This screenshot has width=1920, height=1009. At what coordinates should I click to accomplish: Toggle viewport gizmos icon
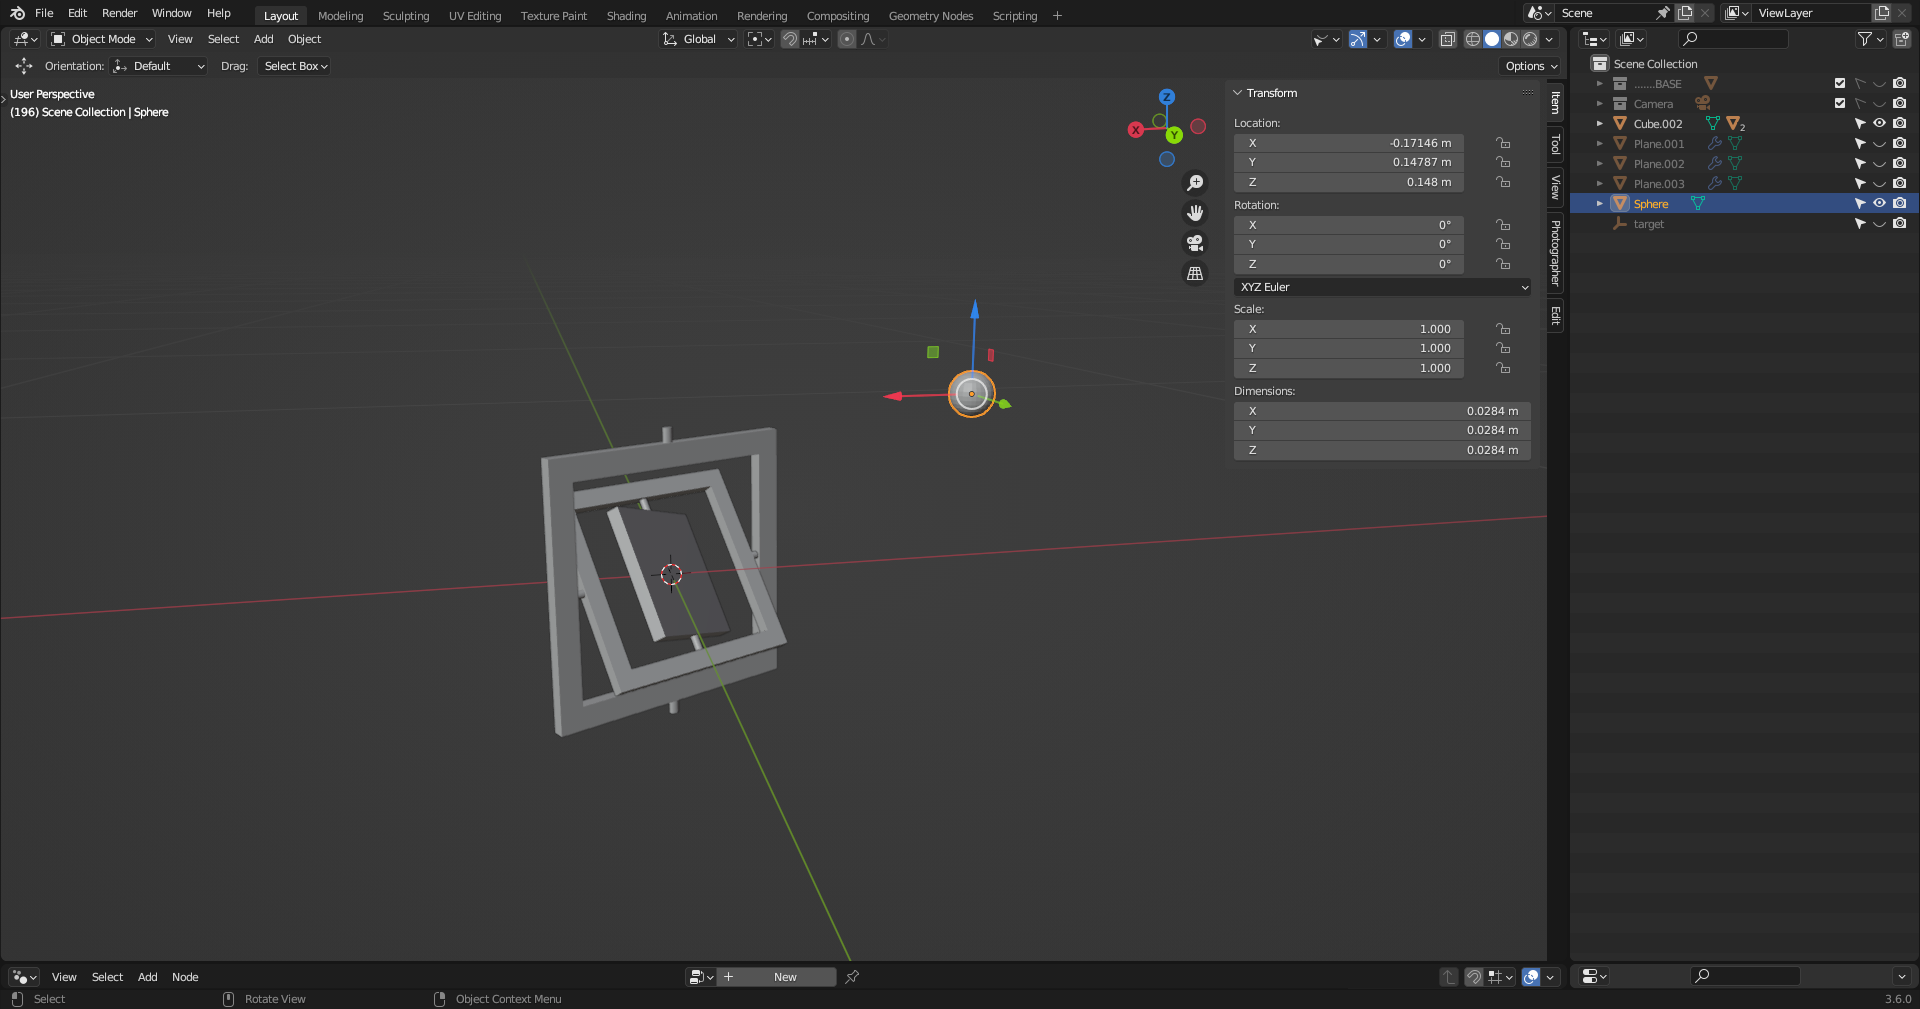pyautogui.click(x=1357, y=39)
